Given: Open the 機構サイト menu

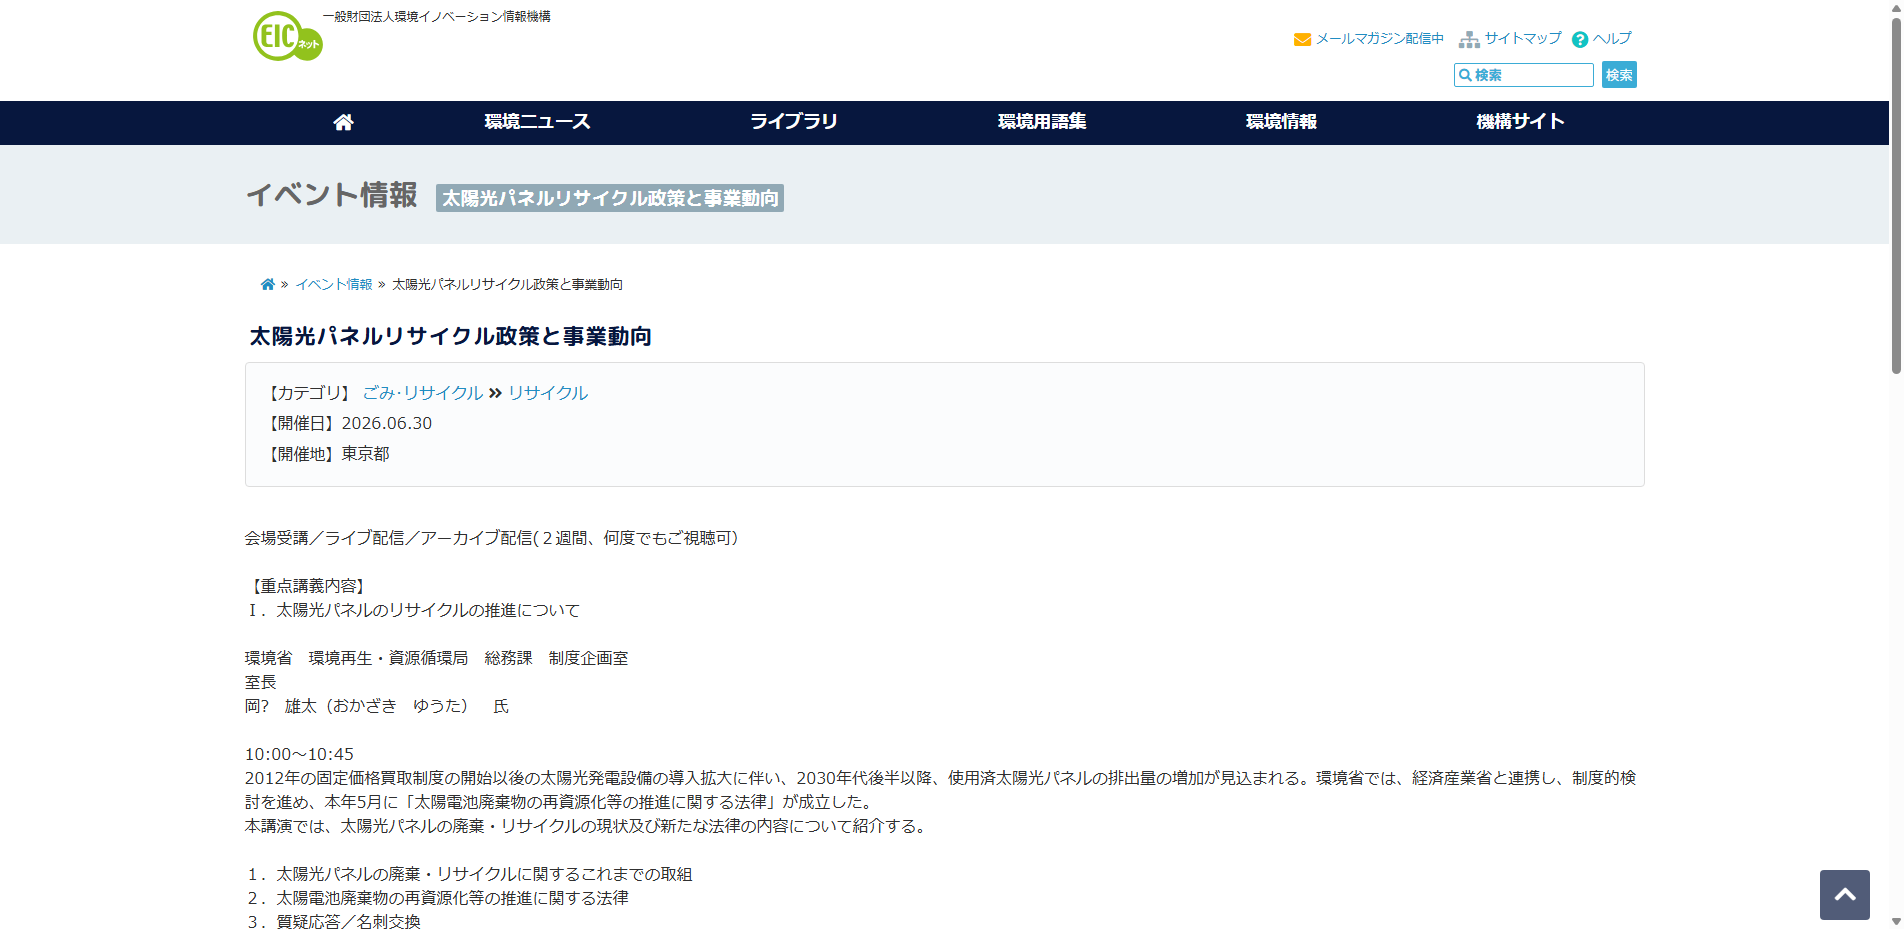Looking at the screenshot, I should [x=1520, y=122].
